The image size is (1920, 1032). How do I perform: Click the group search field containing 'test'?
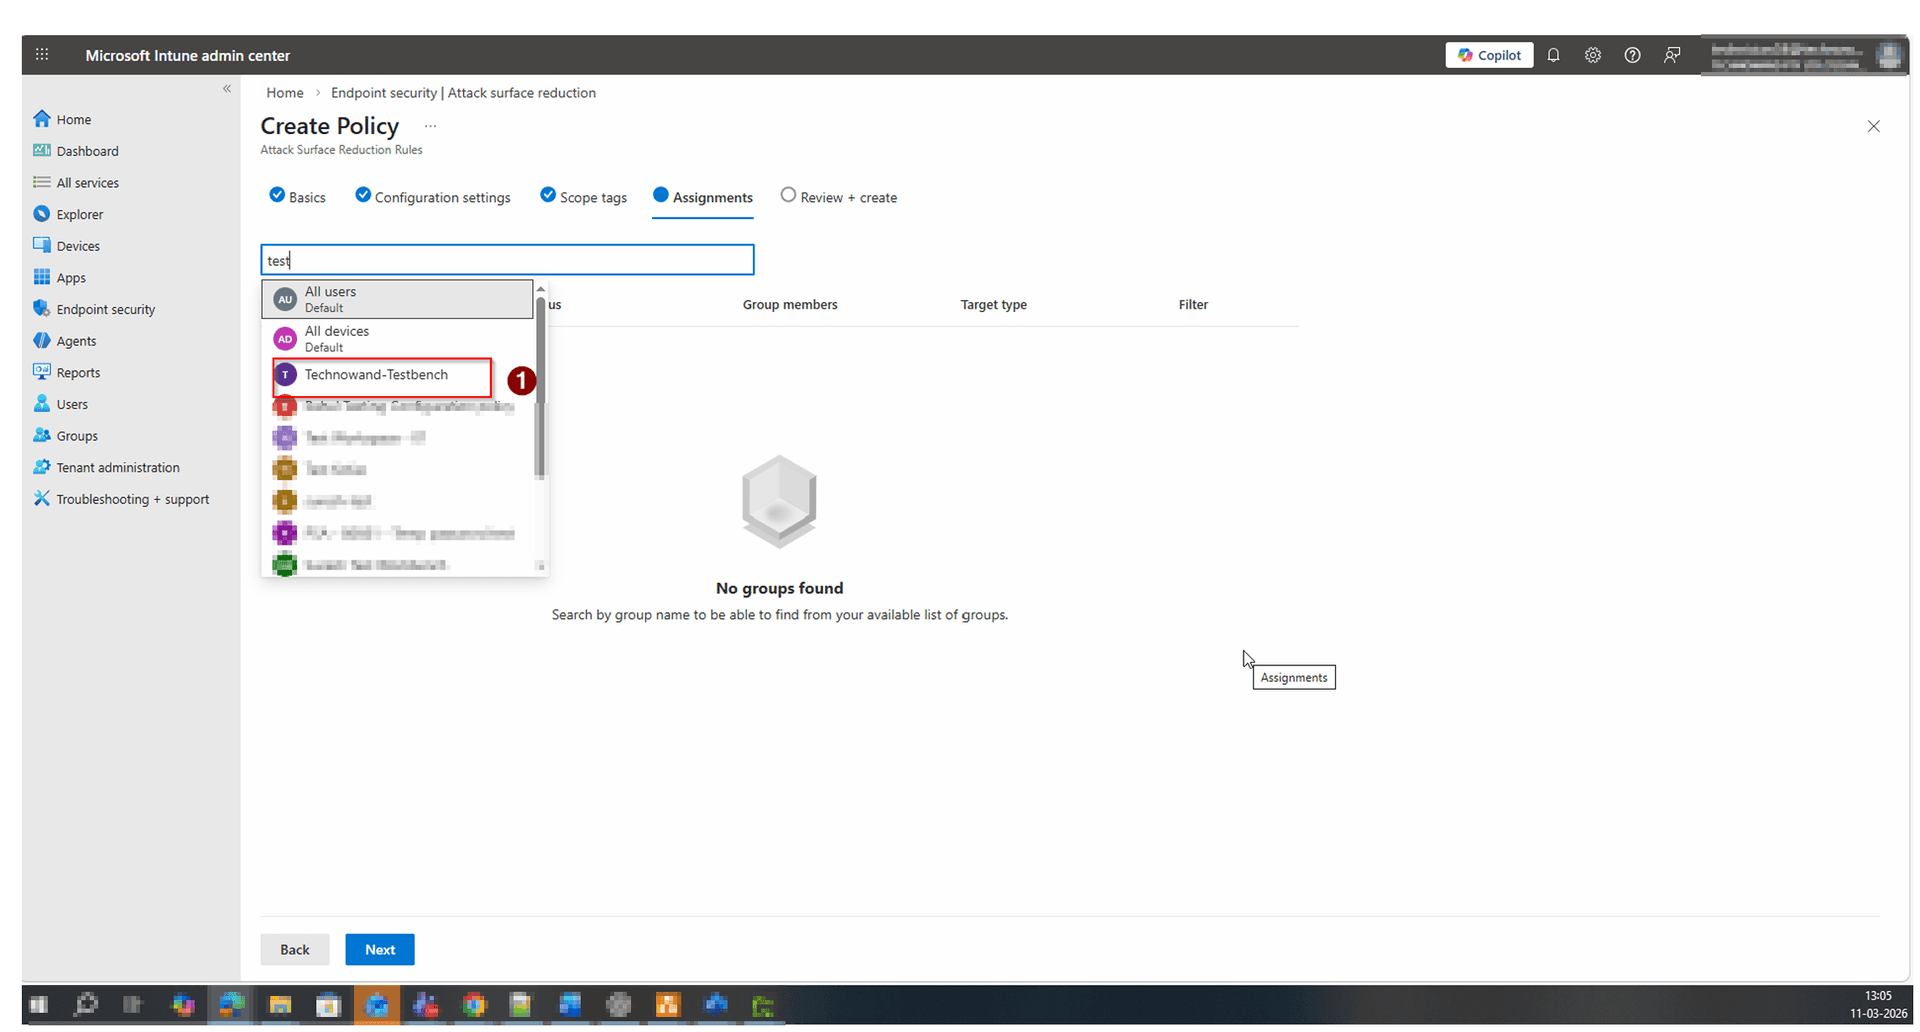tap(507, 260)
